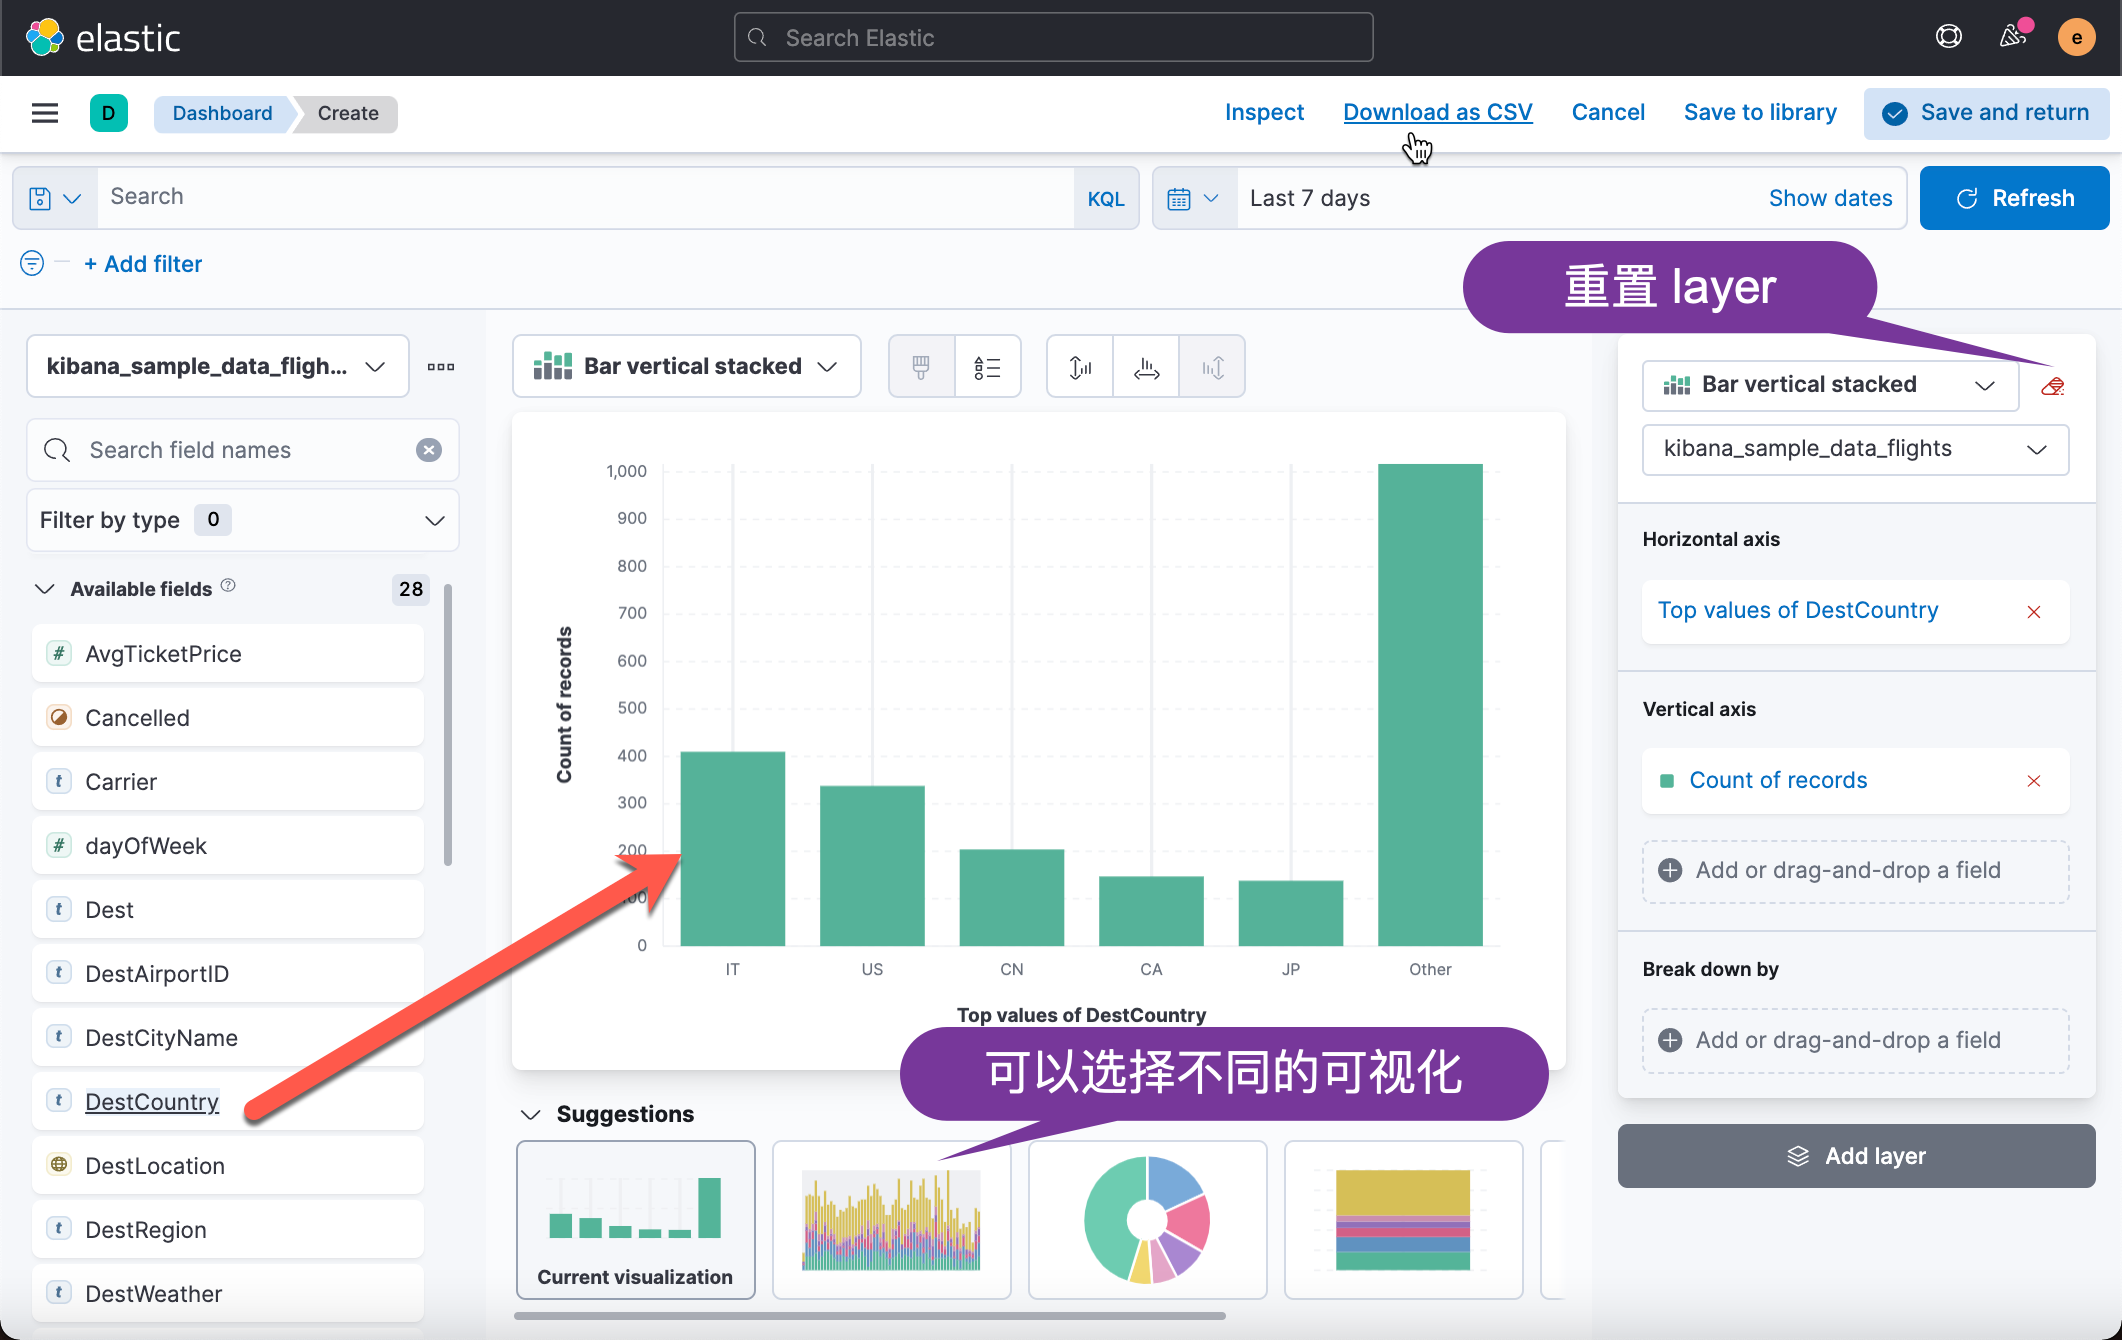Toggle KQL query language switch
2122x1340 pixels.
1105,198
